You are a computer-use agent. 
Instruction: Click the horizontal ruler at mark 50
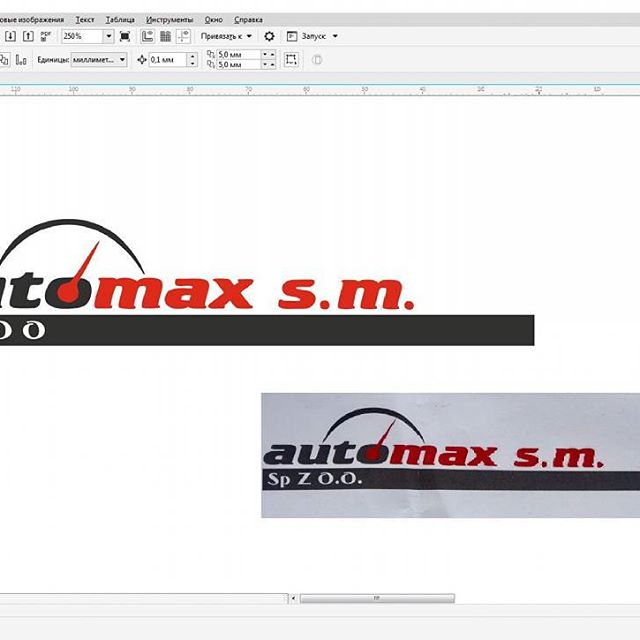tap(364, 90)
